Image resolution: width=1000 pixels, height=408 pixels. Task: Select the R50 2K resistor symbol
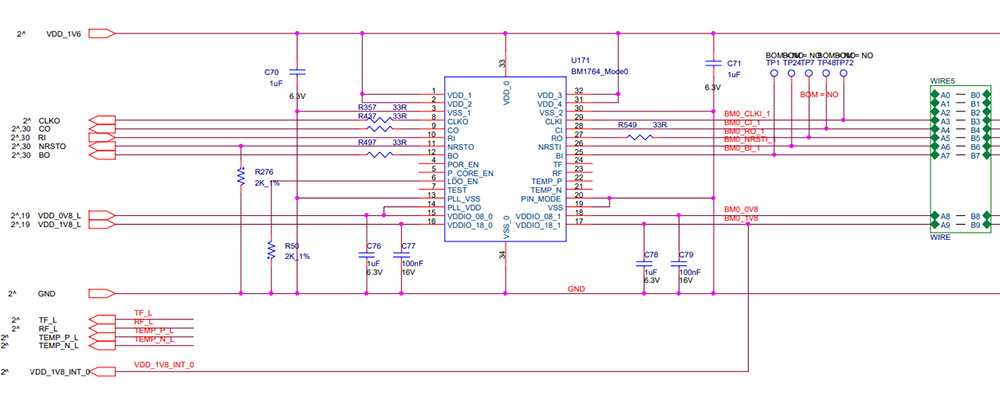(x=270, y=250)
